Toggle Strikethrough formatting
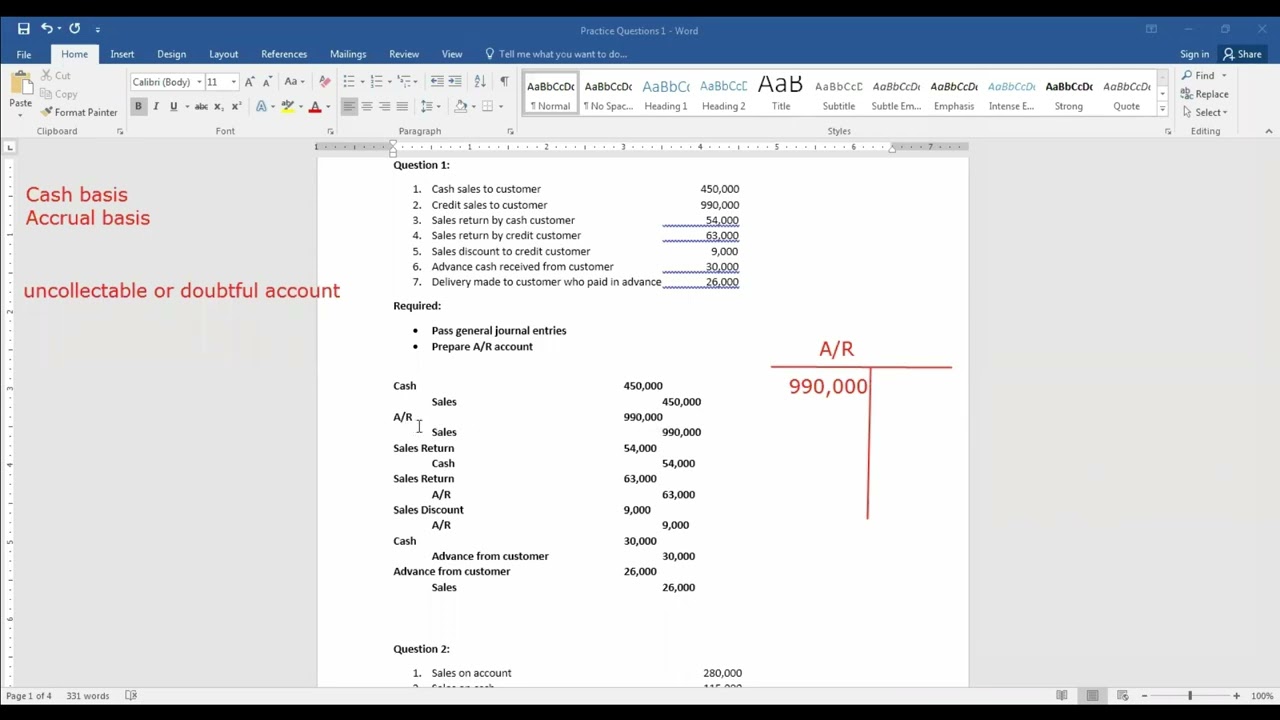1280x720 pixels. tap(201, 106)
